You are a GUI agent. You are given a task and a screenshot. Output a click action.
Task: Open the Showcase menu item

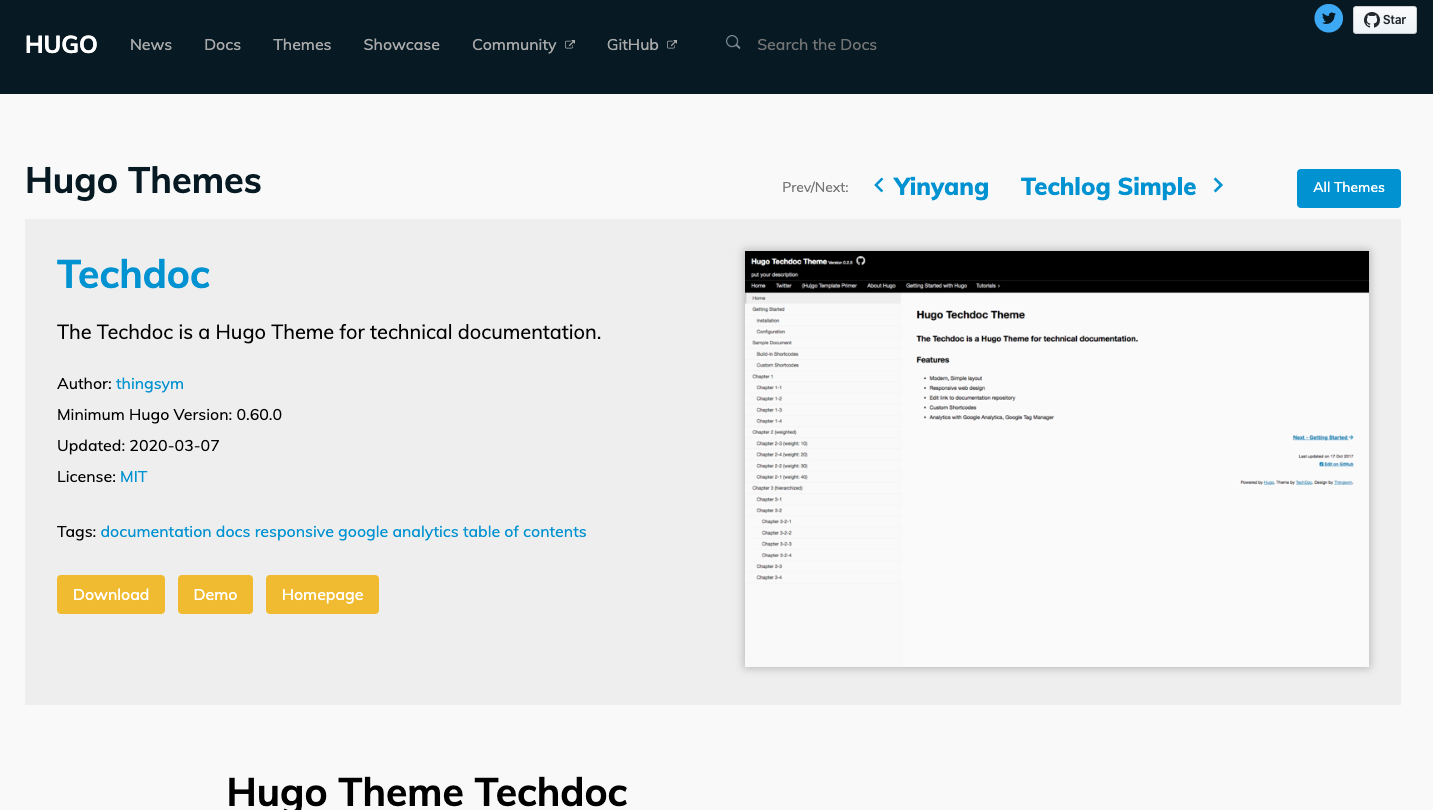(401, 45)
